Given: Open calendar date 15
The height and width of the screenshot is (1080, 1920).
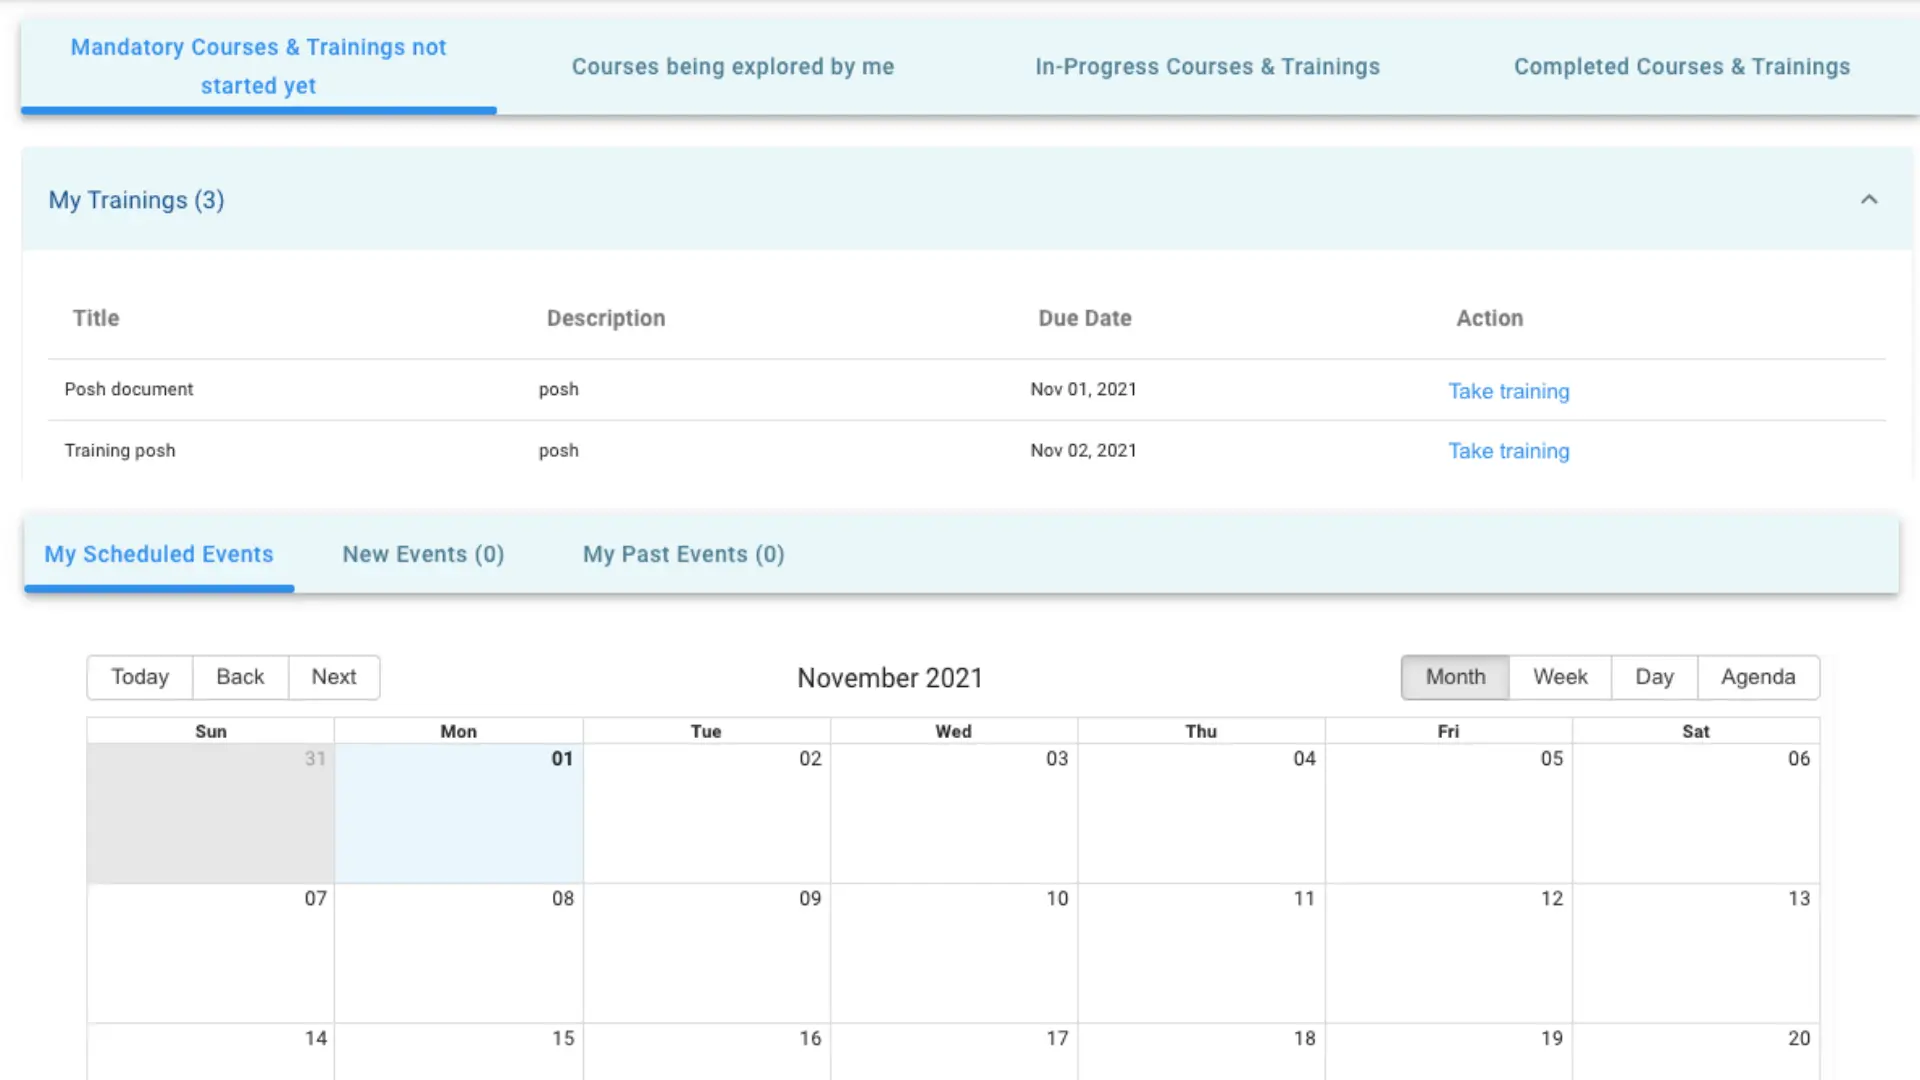Looking at the screenshot, I should tap(563, 1038).
